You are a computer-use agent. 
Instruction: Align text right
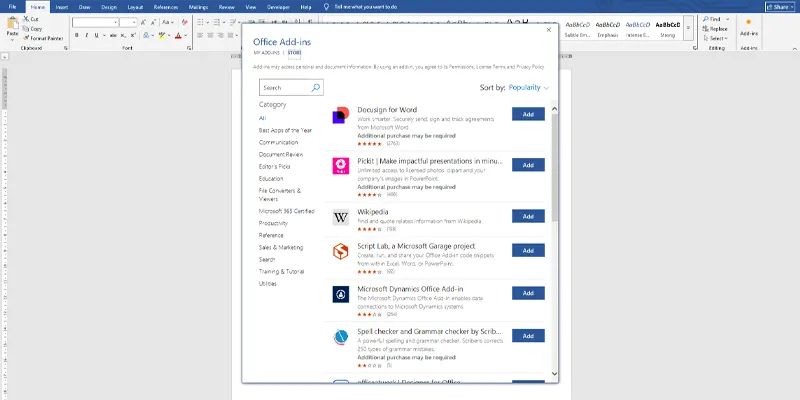[x=220, y=35]
